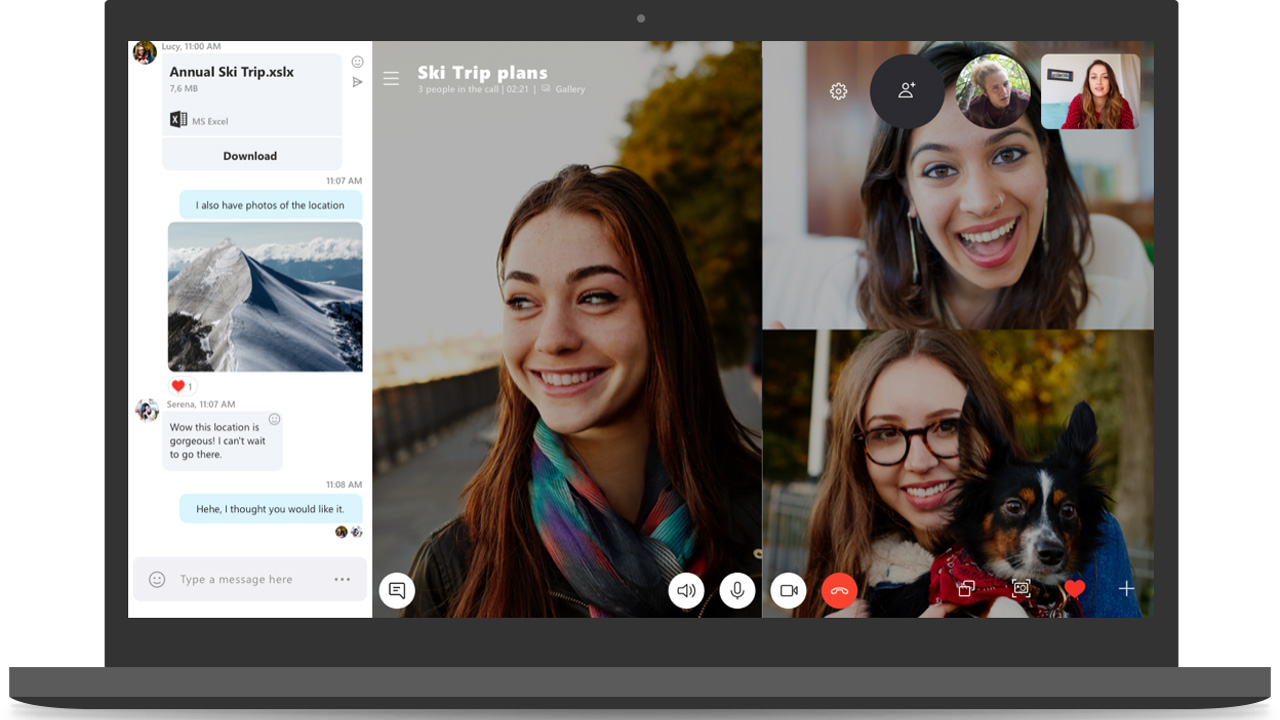This screenshot has height=720, width=1280.
Task: Click the '3 people in the call' status text
Action: pyautogui.click(x=458, y=89)
